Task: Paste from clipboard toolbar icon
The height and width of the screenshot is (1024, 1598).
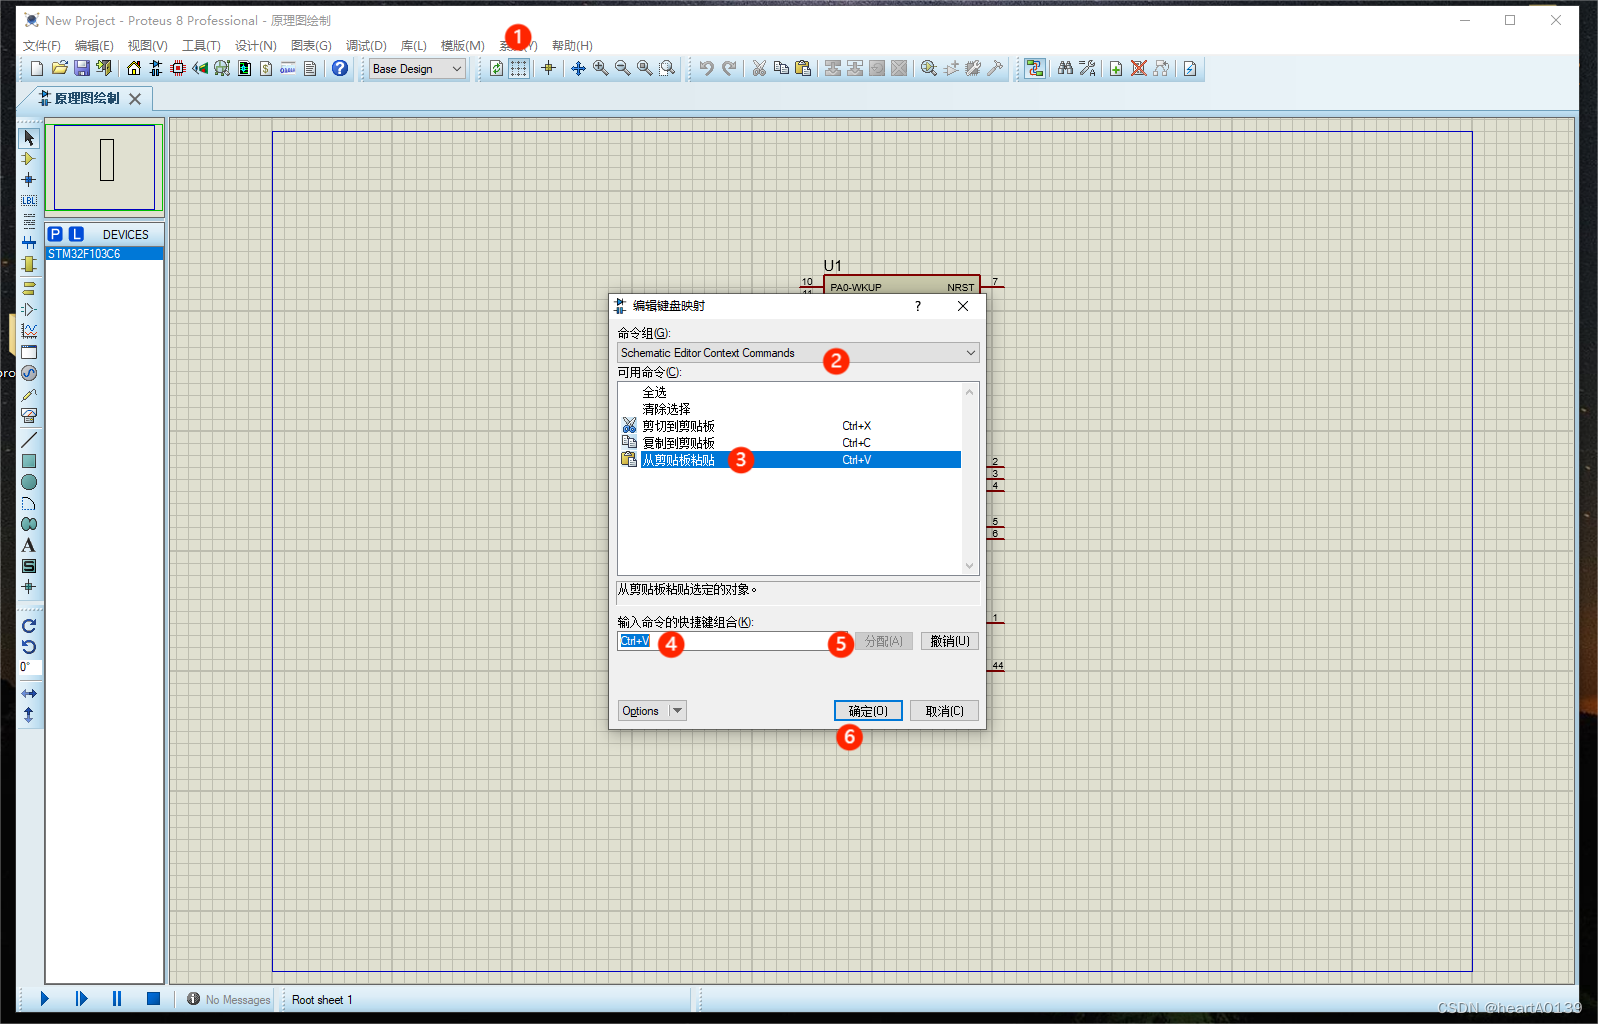Action: (803, 68)
